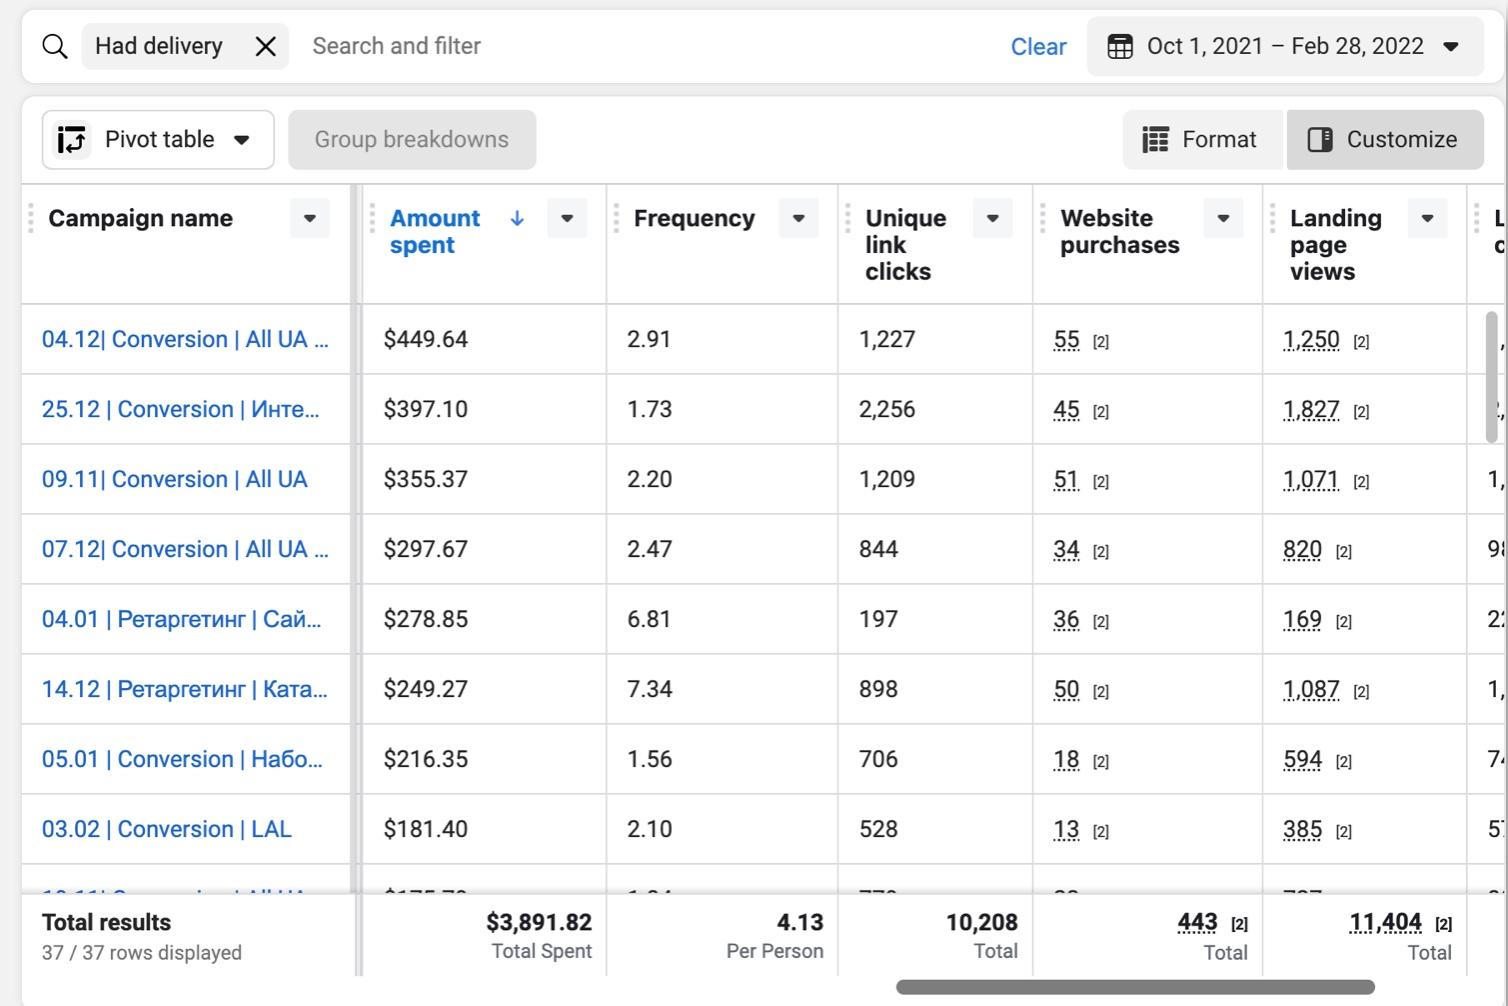Click the Format table icon

pyautogui.click(x=1156, y=140)
